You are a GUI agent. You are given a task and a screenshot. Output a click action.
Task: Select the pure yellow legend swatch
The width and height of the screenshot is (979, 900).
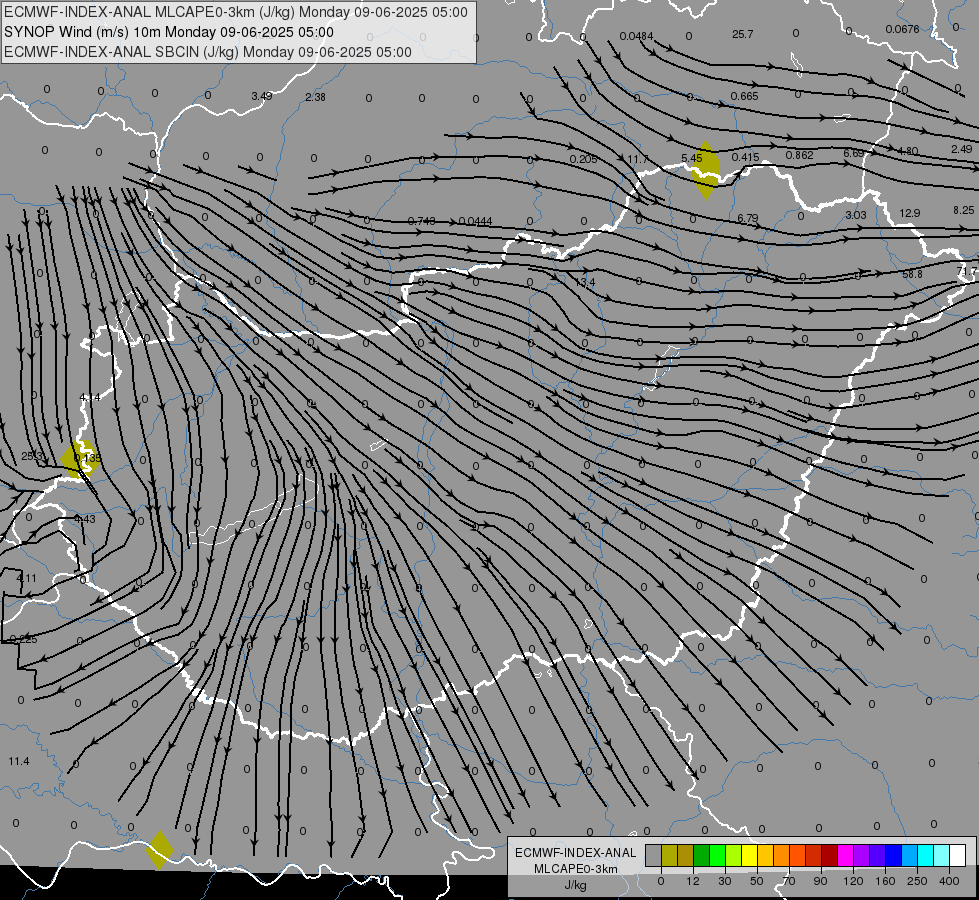(750, 855)
